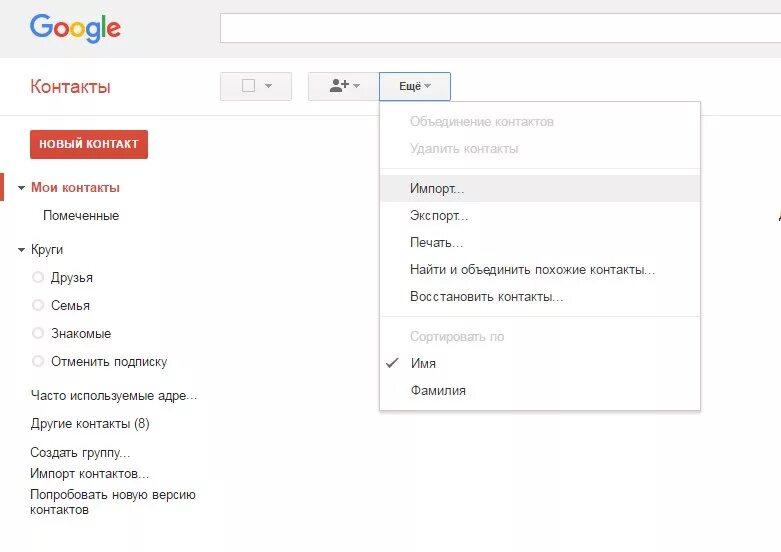781x552 pixels.
Task: Toggle the Ещё dropdown button
Action: [x=415, y=87]
